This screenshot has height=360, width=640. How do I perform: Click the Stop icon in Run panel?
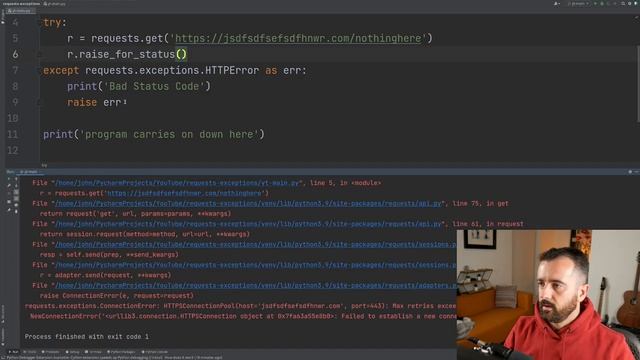9,193
